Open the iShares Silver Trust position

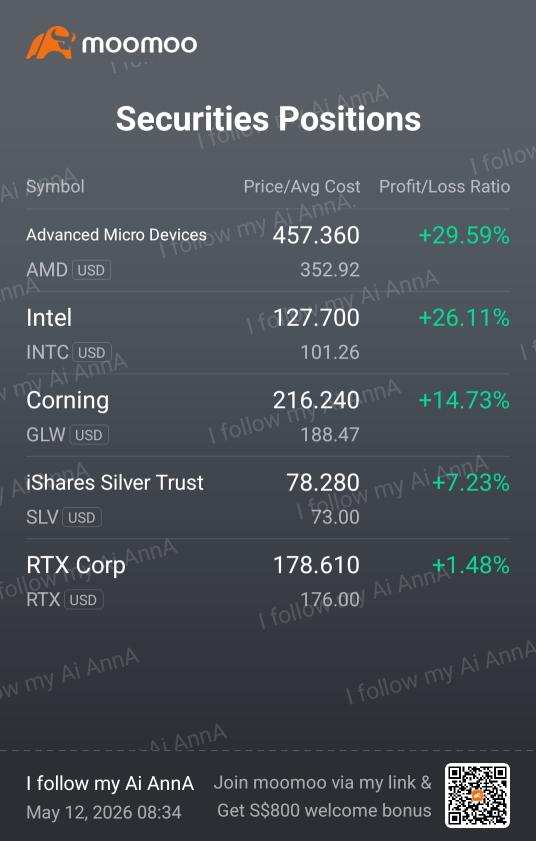[268, 498]
